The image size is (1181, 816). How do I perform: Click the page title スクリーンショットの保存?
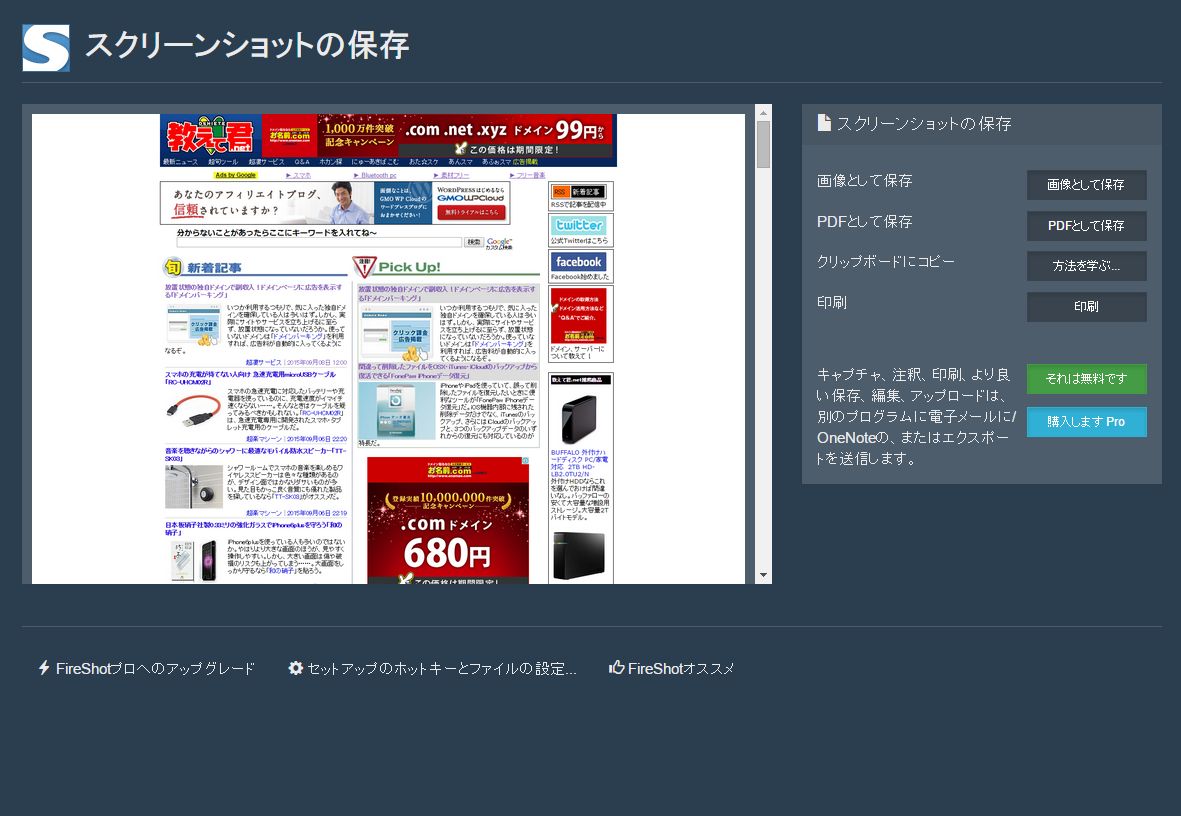coord(247,45)
